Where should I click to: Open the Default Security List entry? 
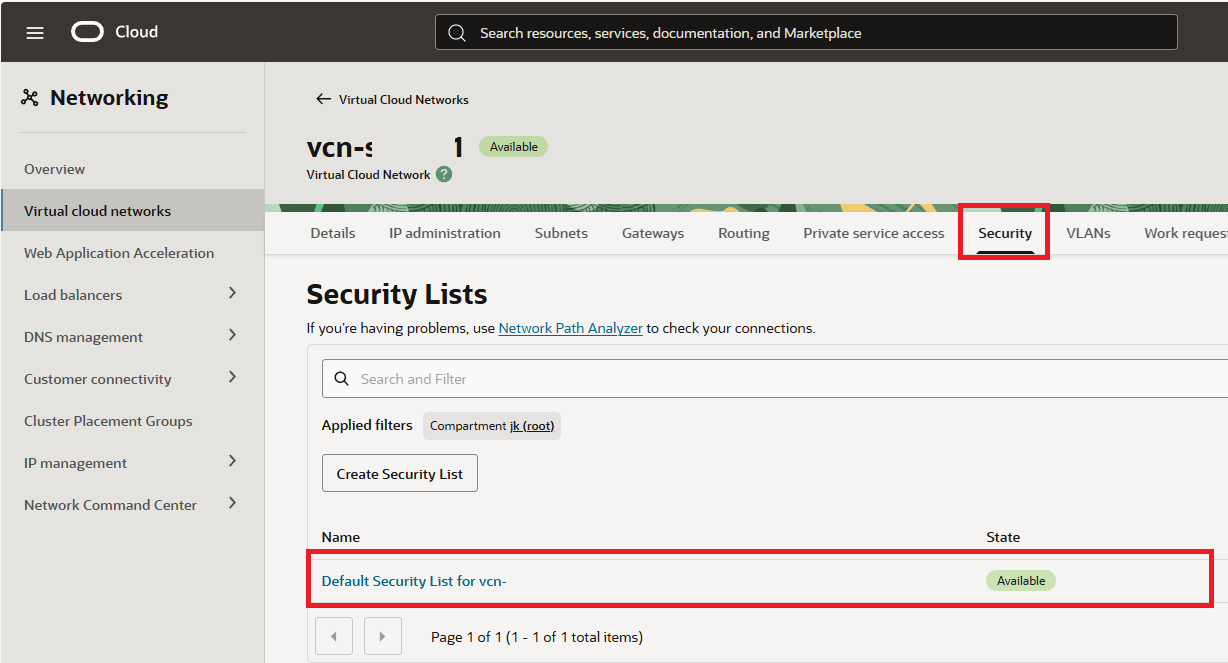414,581
